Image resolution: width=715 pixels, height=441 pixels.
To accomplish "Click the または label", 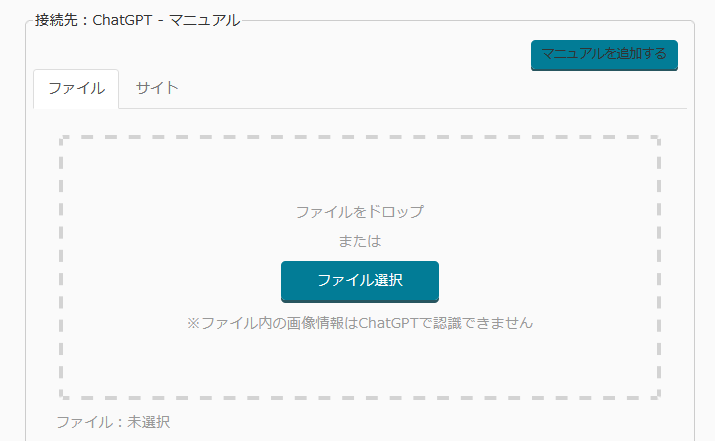I will pyautogui.click(x=359, y=241).
